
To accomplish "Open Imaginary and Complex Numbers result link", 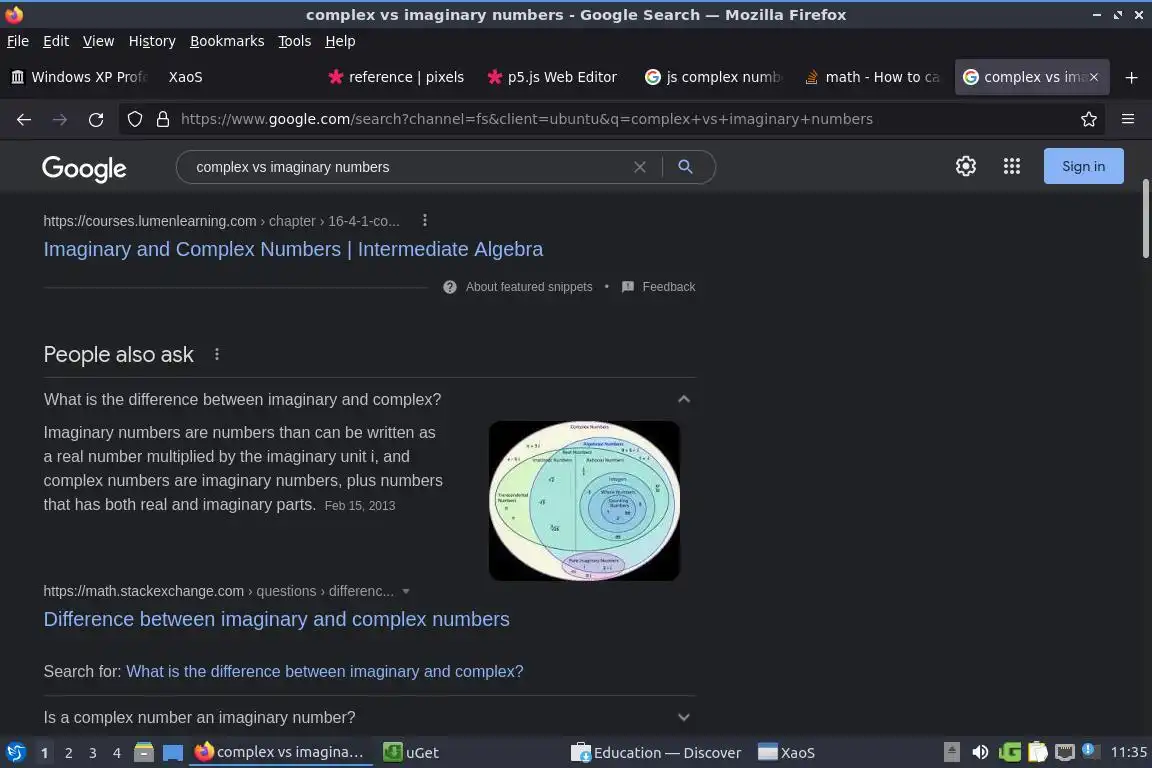I will 293,249.
